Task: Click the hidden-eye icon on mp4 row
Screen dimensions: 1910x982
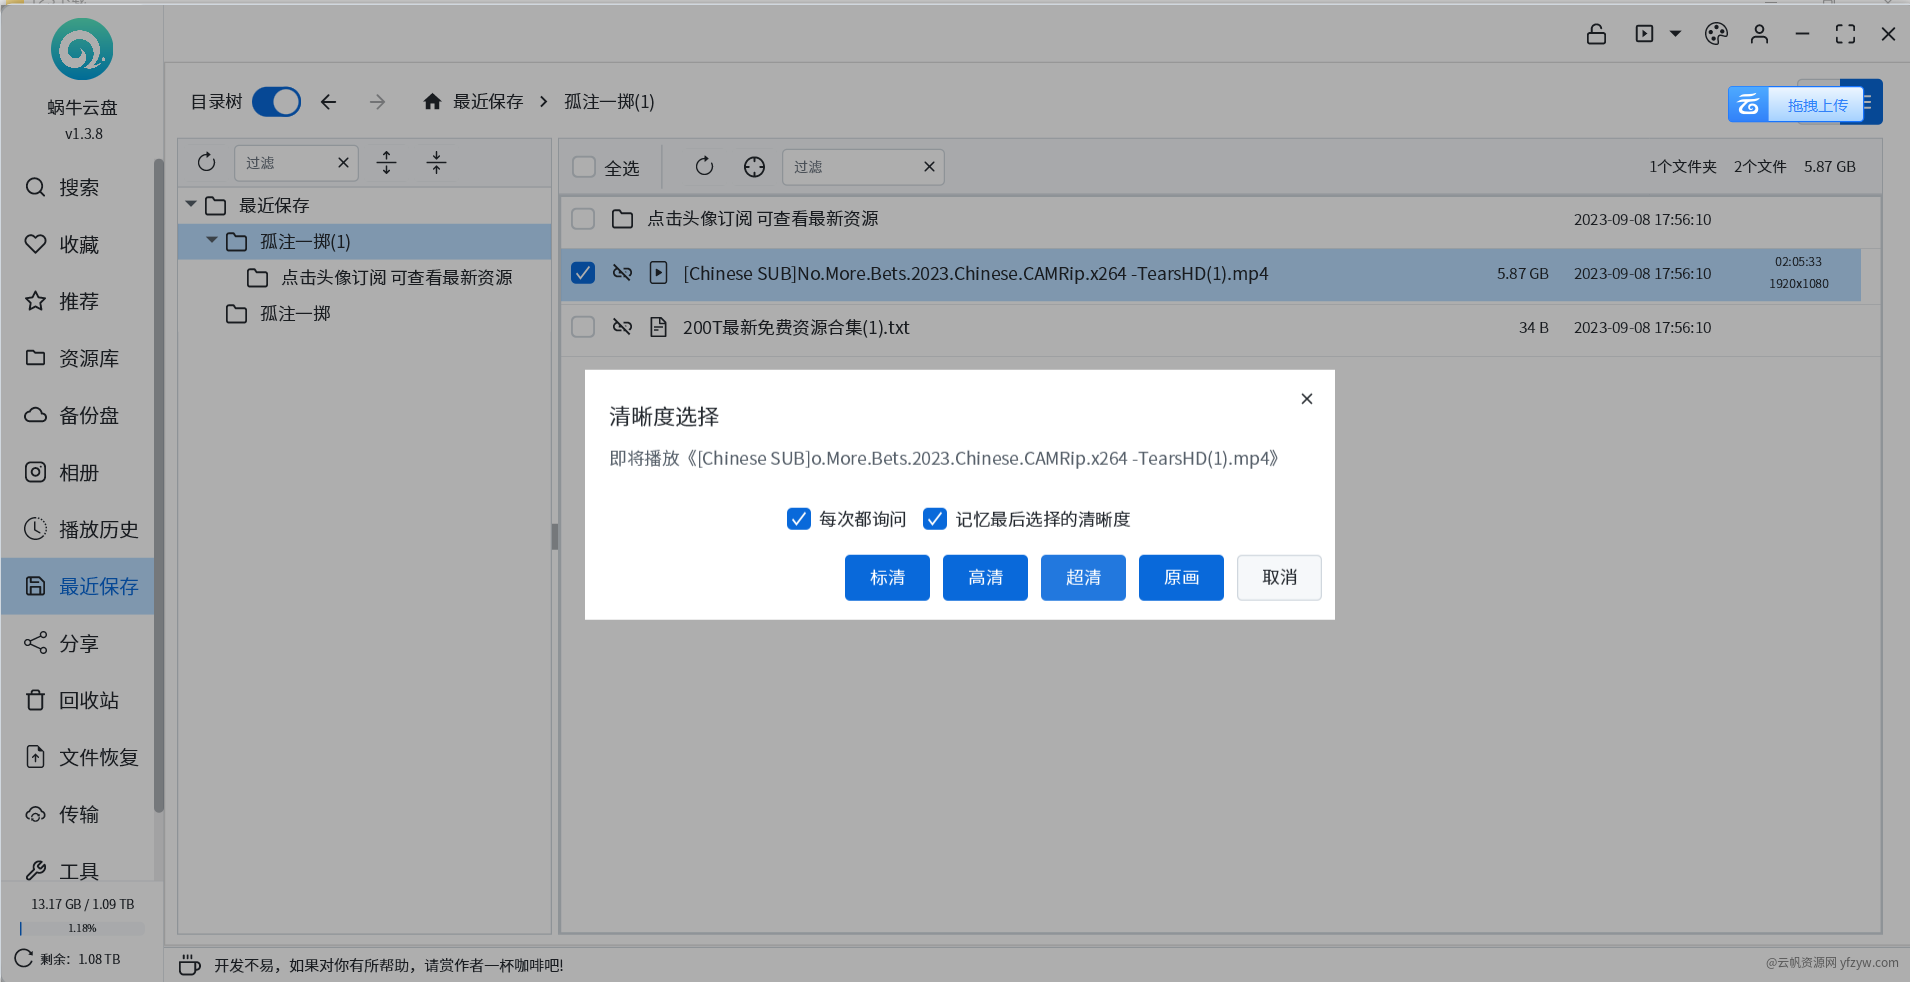Action: coord(622,273)
